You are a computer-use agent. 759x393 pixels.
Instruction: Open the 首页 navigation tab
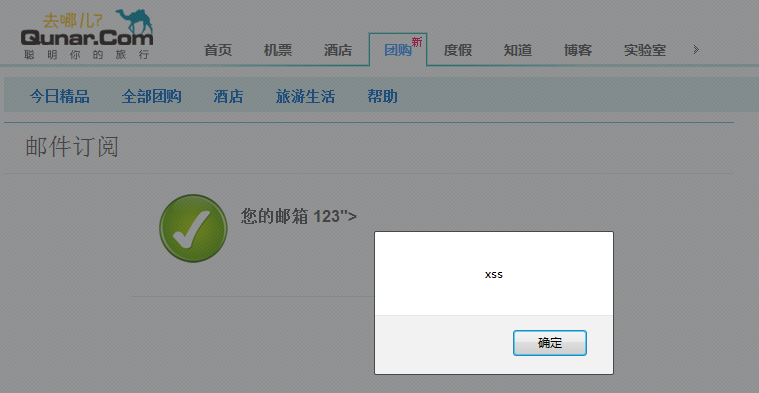[218, 50]
